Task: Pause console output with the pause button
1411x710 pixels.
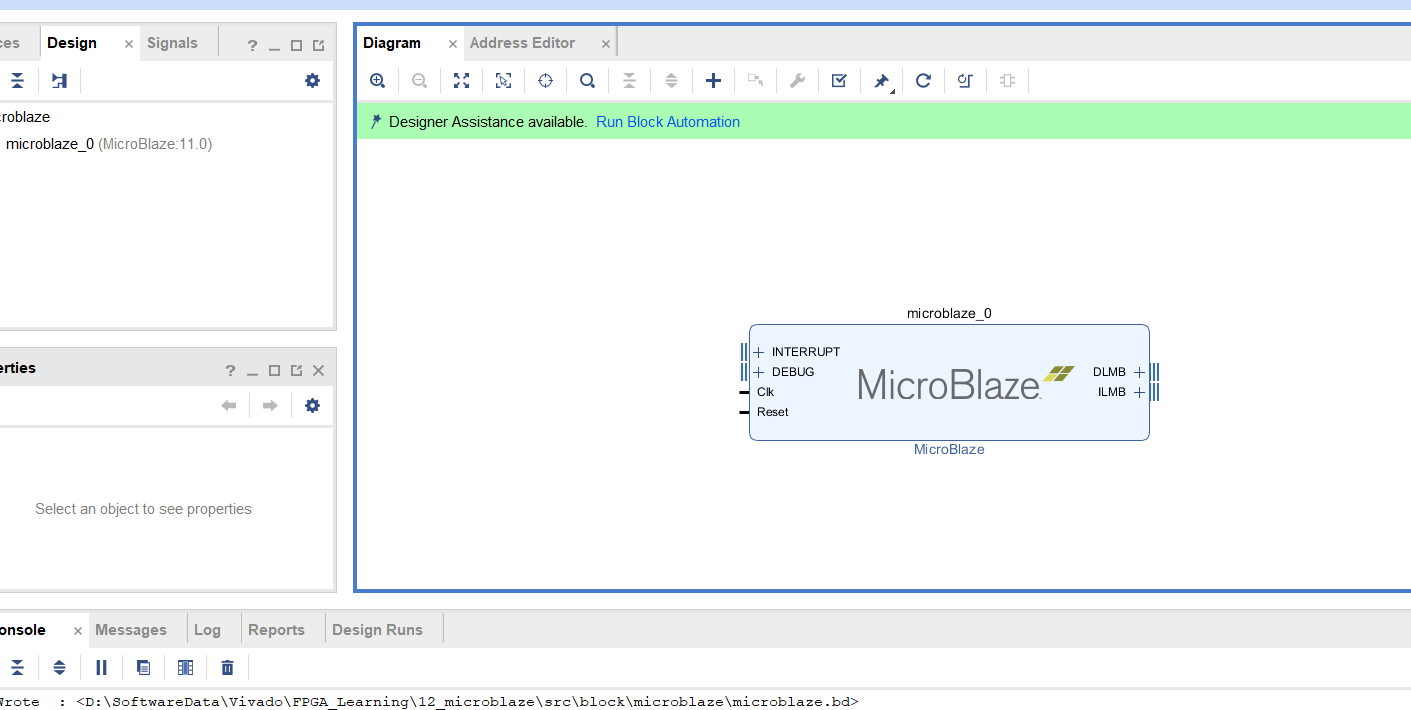Action: coord(101,667)
